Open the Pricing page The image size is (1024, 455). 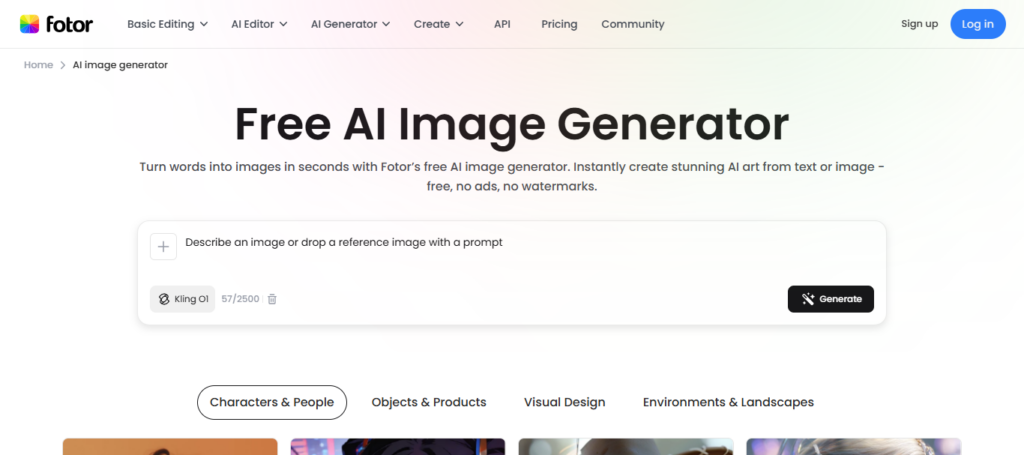tap(559, 24)
